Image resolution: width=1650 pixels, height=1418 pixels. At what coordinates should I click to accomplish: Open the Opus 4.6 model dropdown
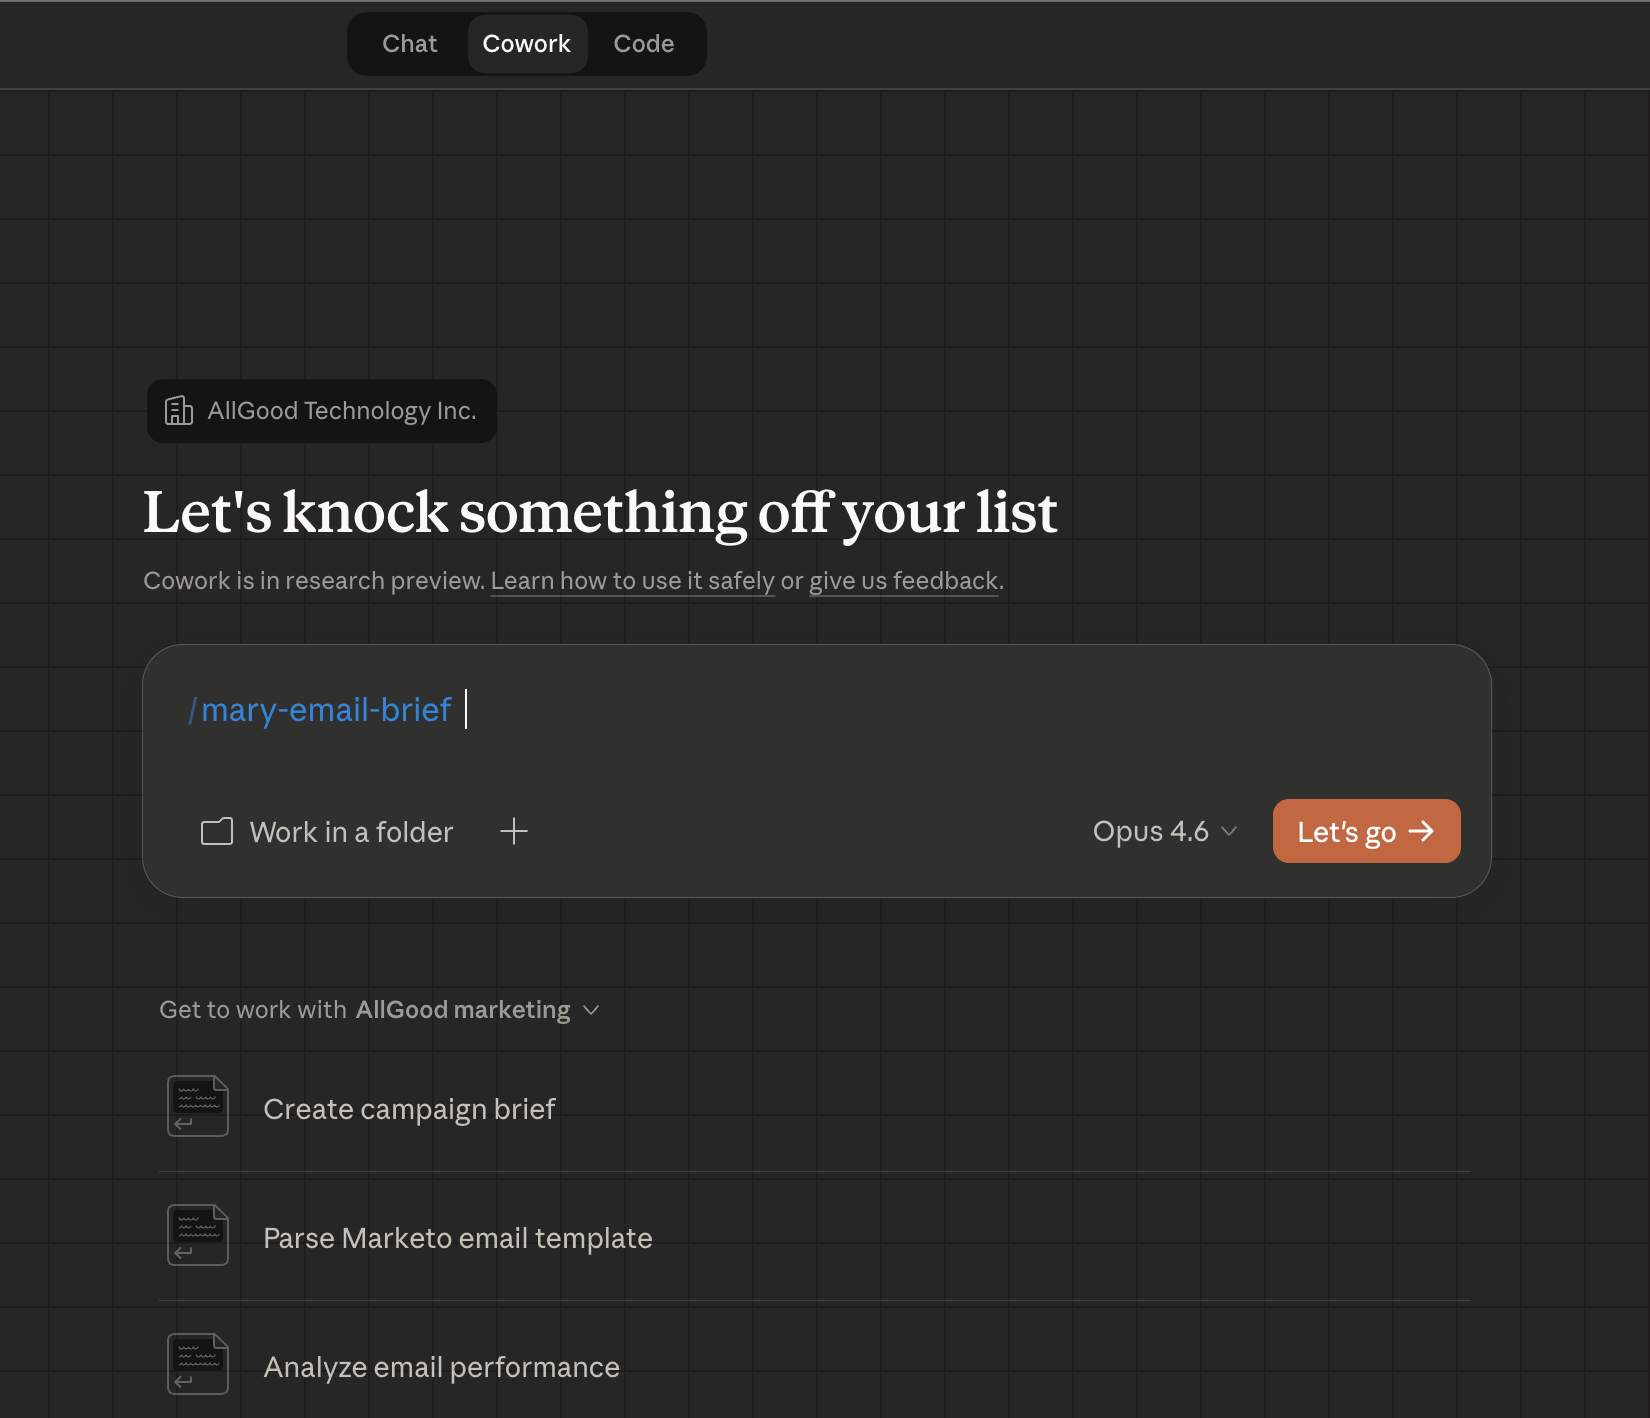tap(1164, 831)
